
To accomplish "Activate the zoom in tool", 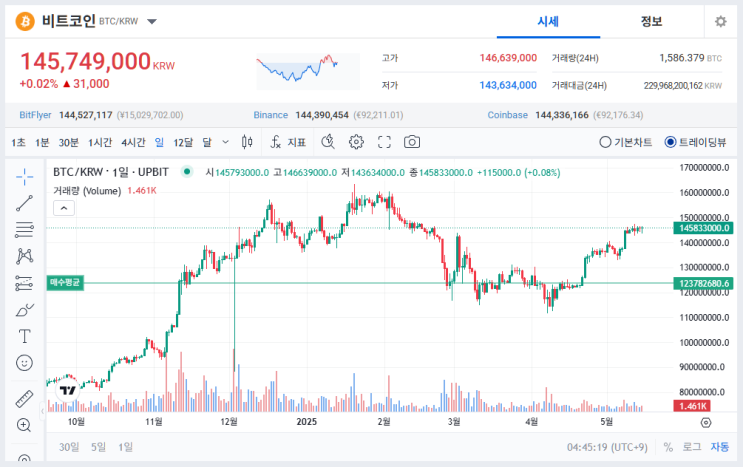I will tap(24, 425).
